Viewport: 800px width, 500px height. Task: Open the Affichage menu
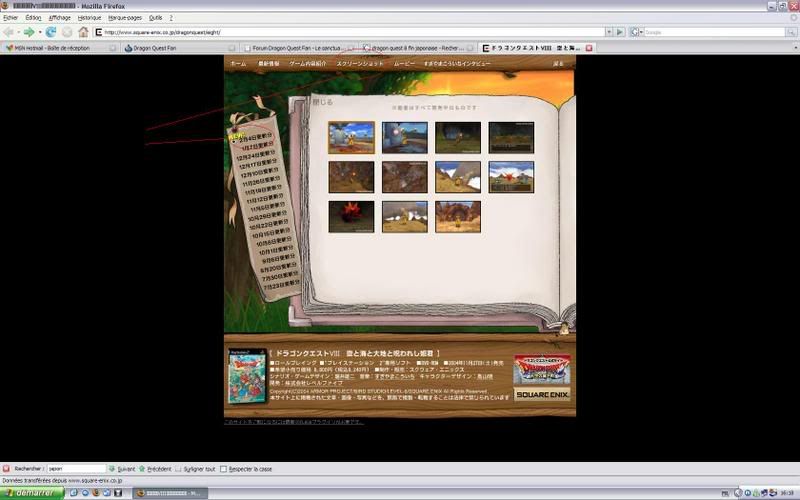click(x=60, y=17)
